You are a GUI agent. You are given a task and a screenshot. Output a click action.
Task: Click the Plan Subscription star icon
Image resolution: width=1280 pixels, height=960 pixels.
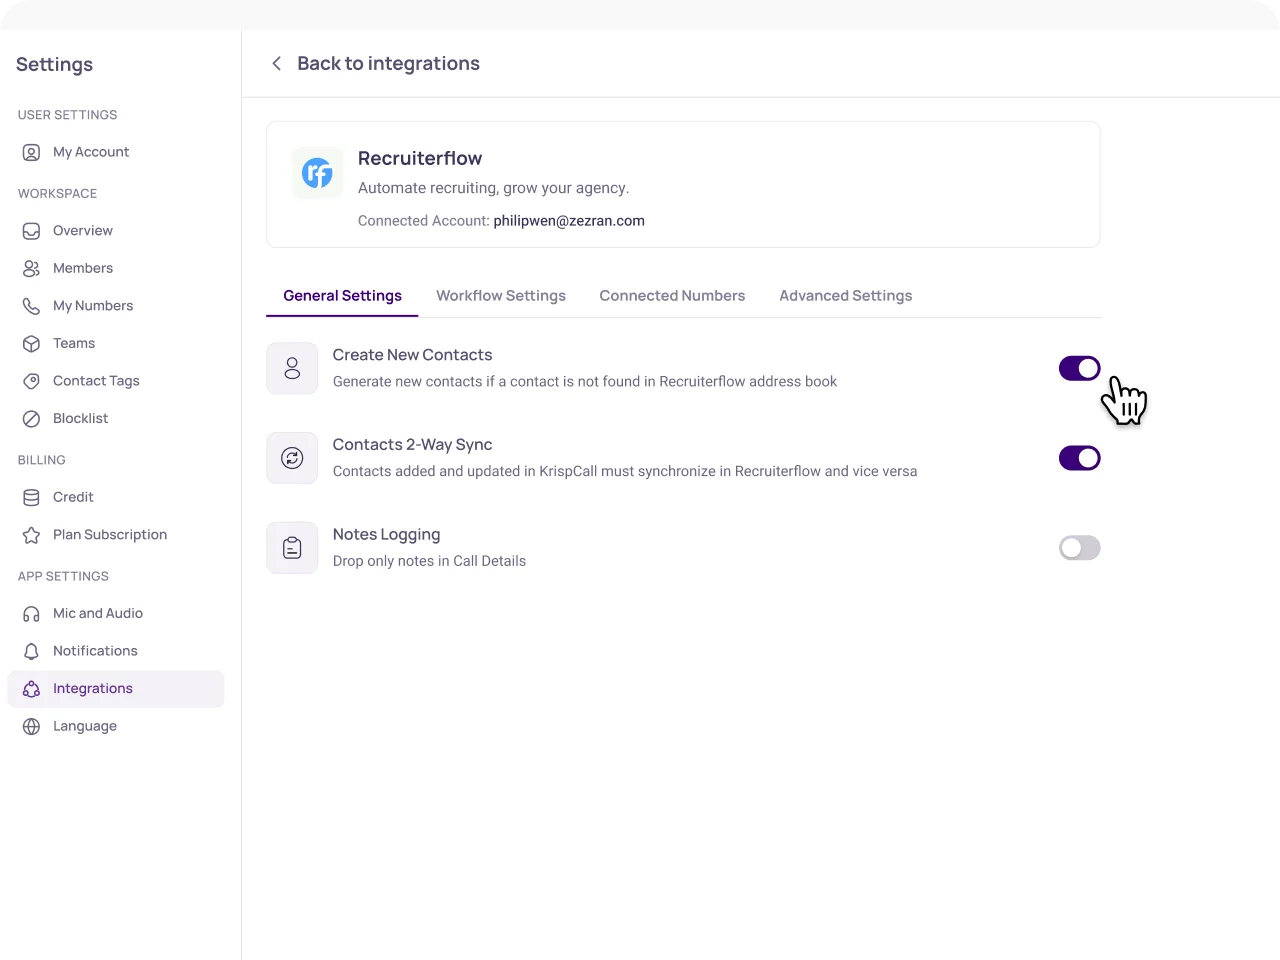(31, 535)
